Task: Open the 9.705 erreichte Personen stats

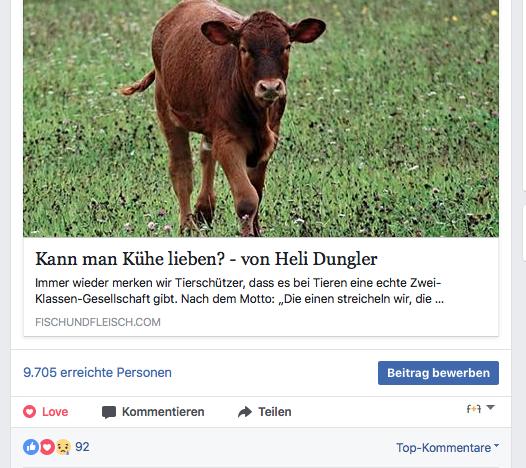Action: pyautogui.click(x=97, y=373)
